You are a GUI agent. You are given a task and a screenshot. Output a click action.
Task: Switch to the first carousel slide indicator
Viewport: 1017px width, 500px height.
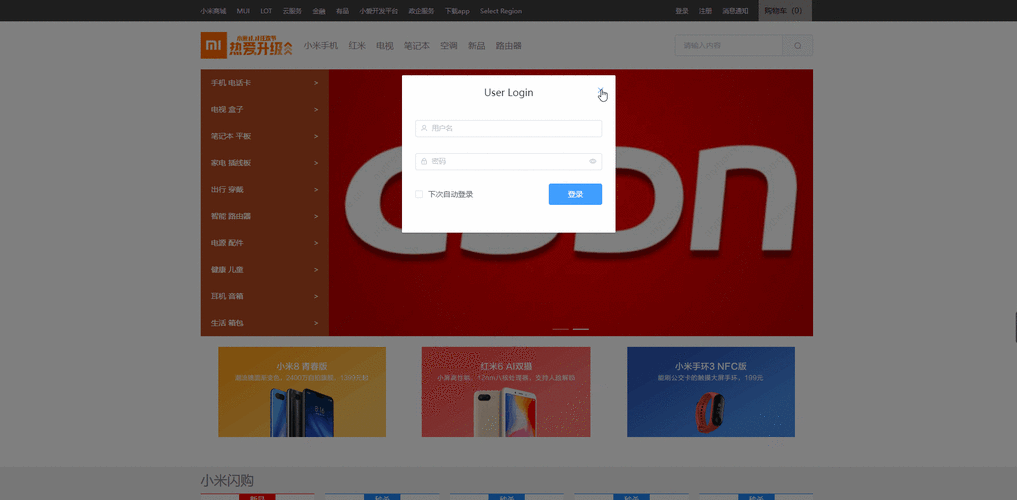(560, 329)
